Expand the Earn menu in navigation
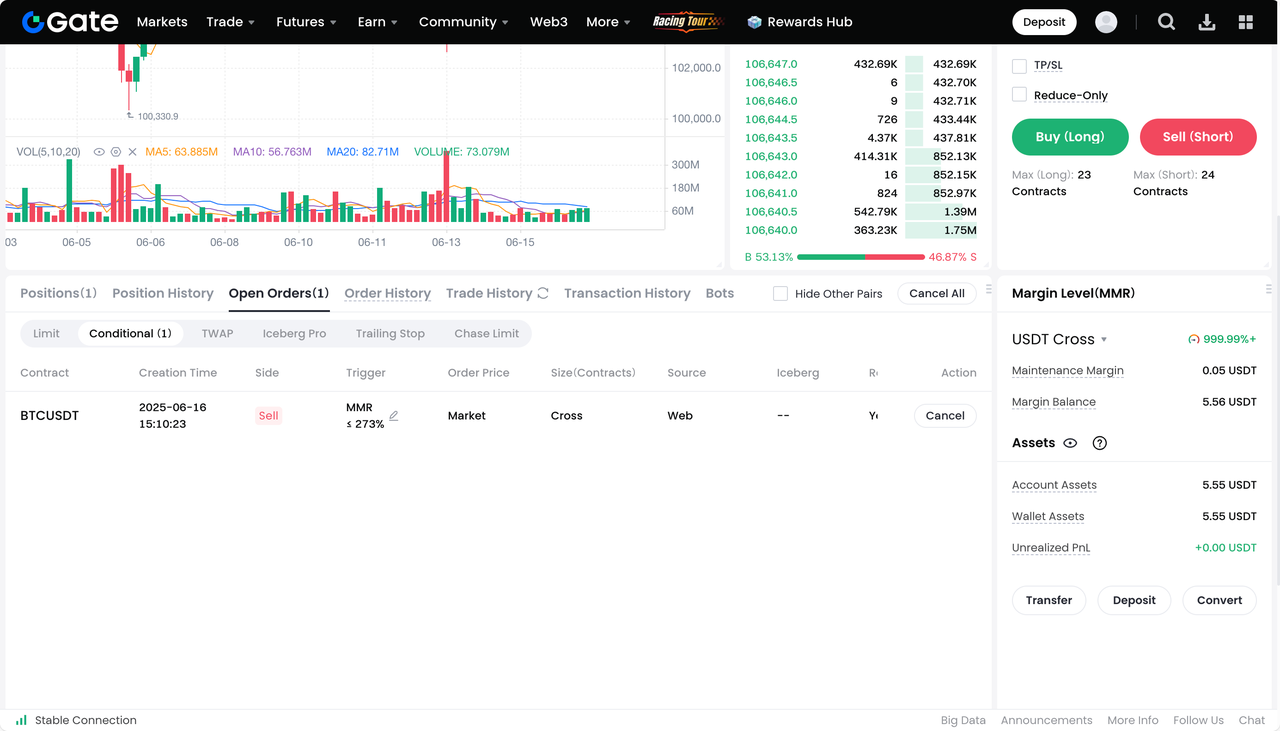The image size is (1280, 731). 377,22
